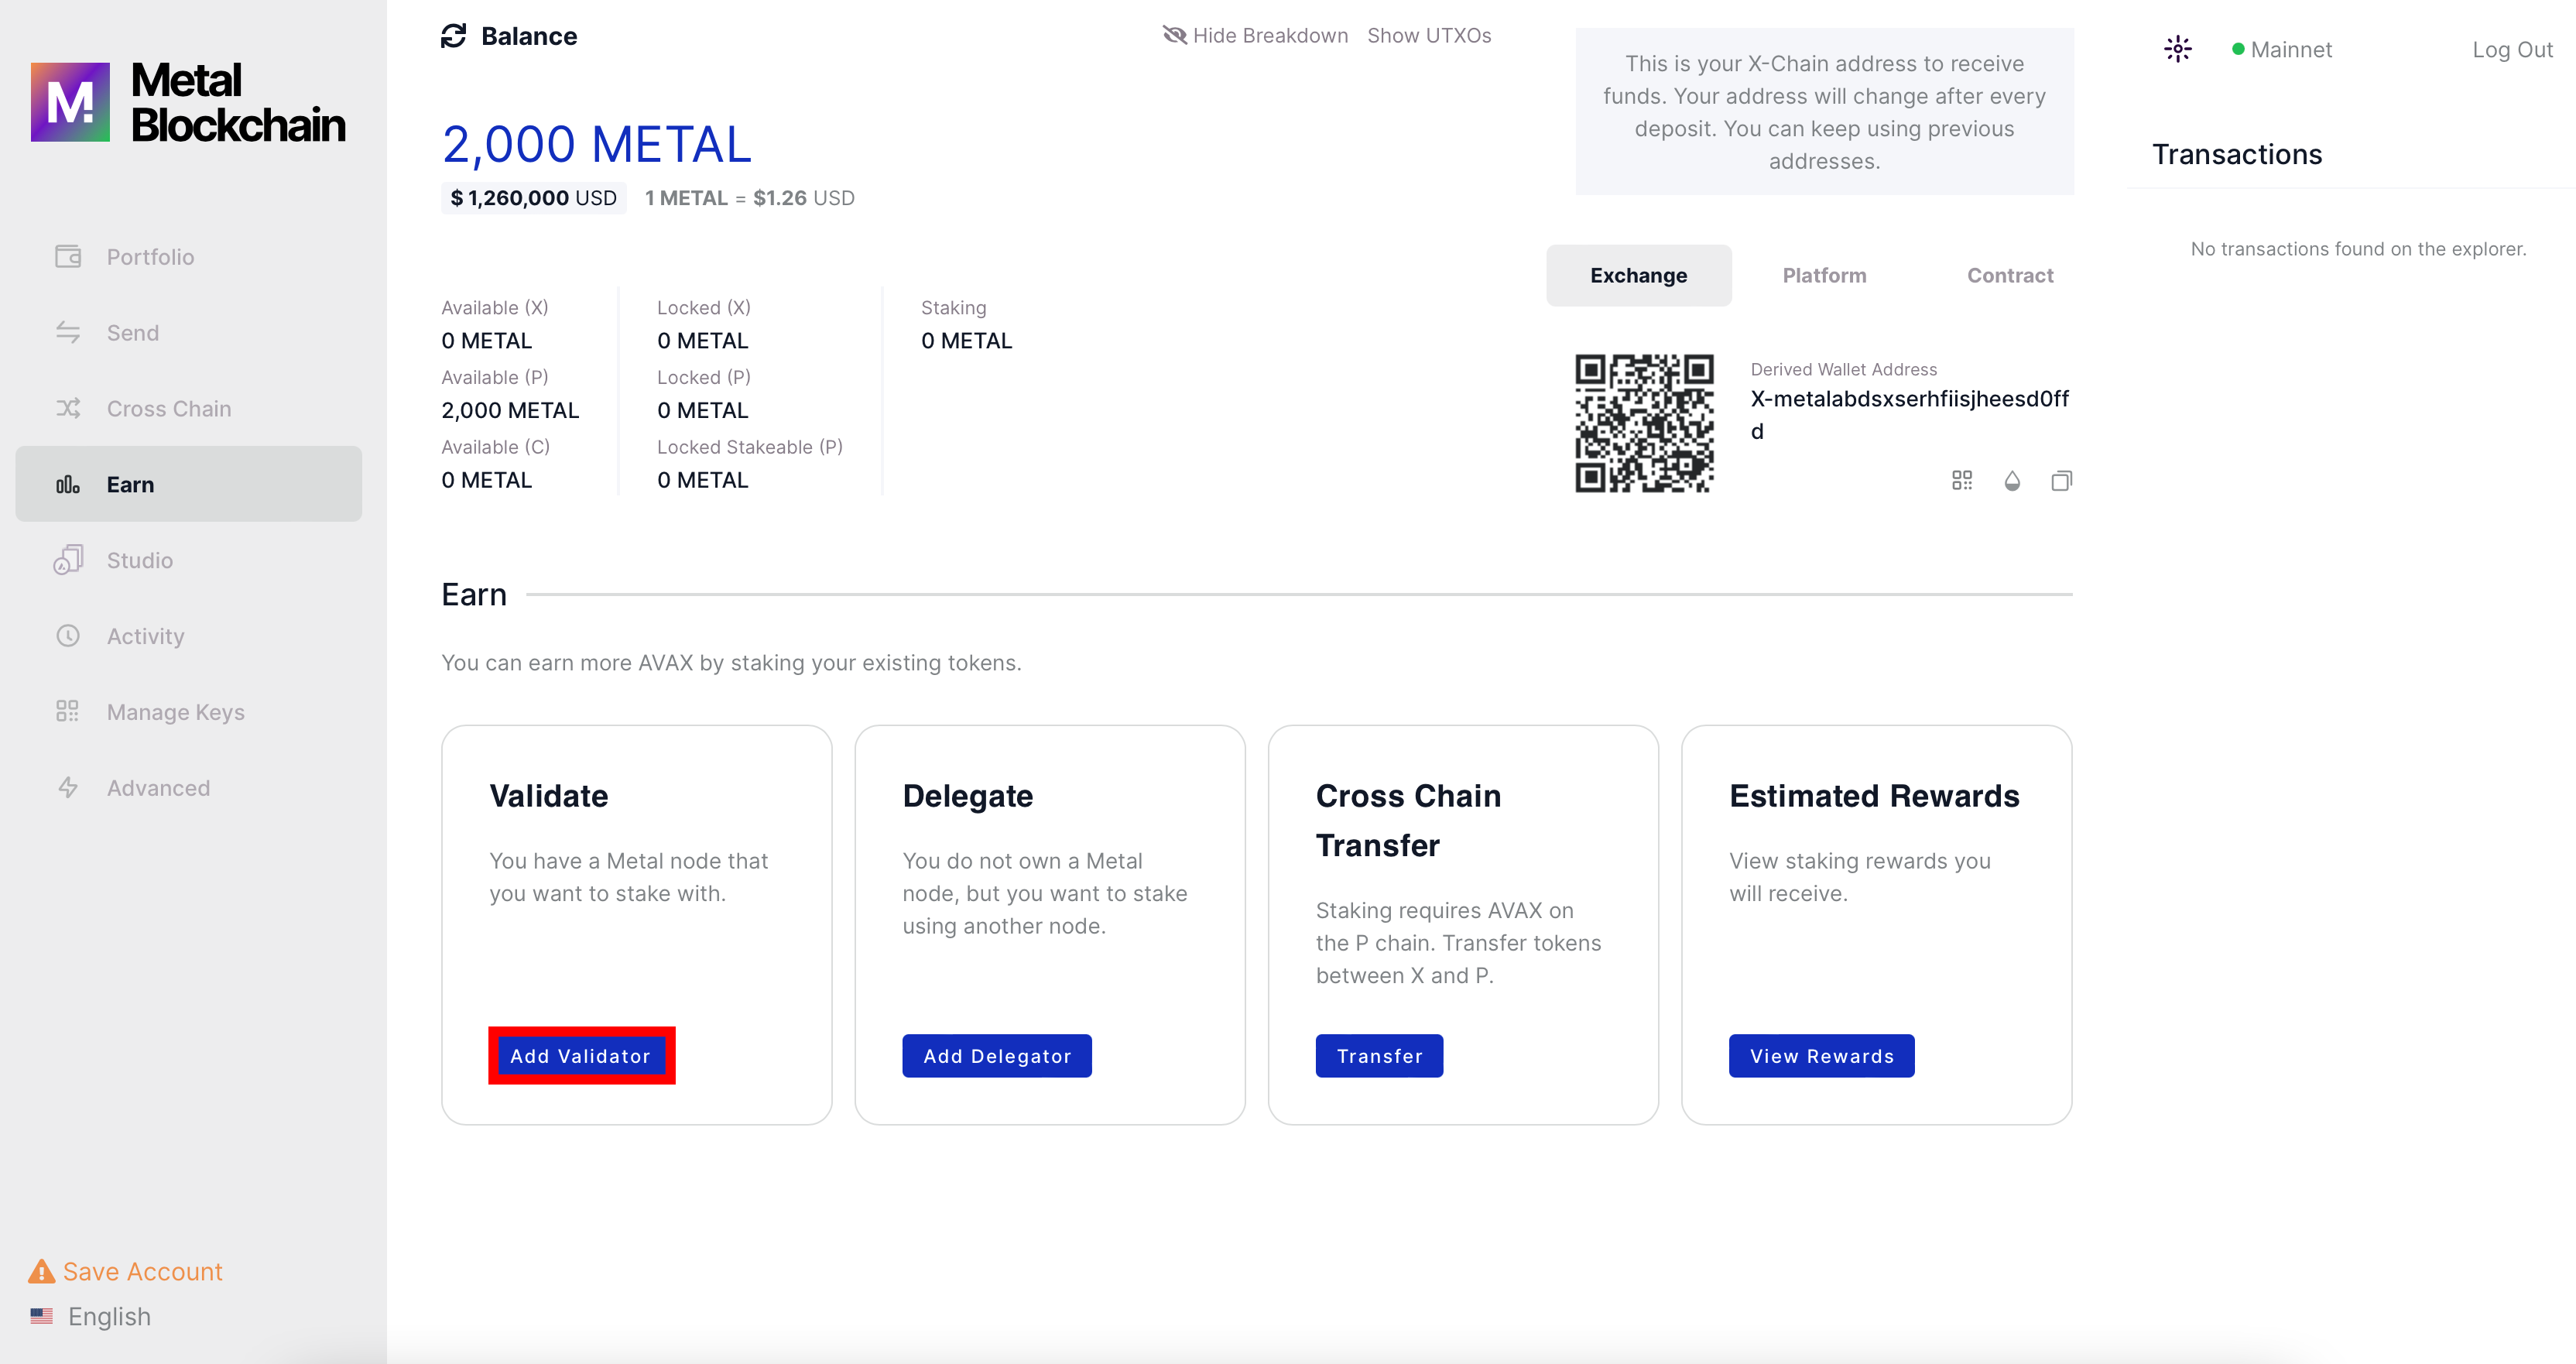2576x1364 pixels.
Task: Copy wallet address using copy icon
Action: pos(2061,481)
